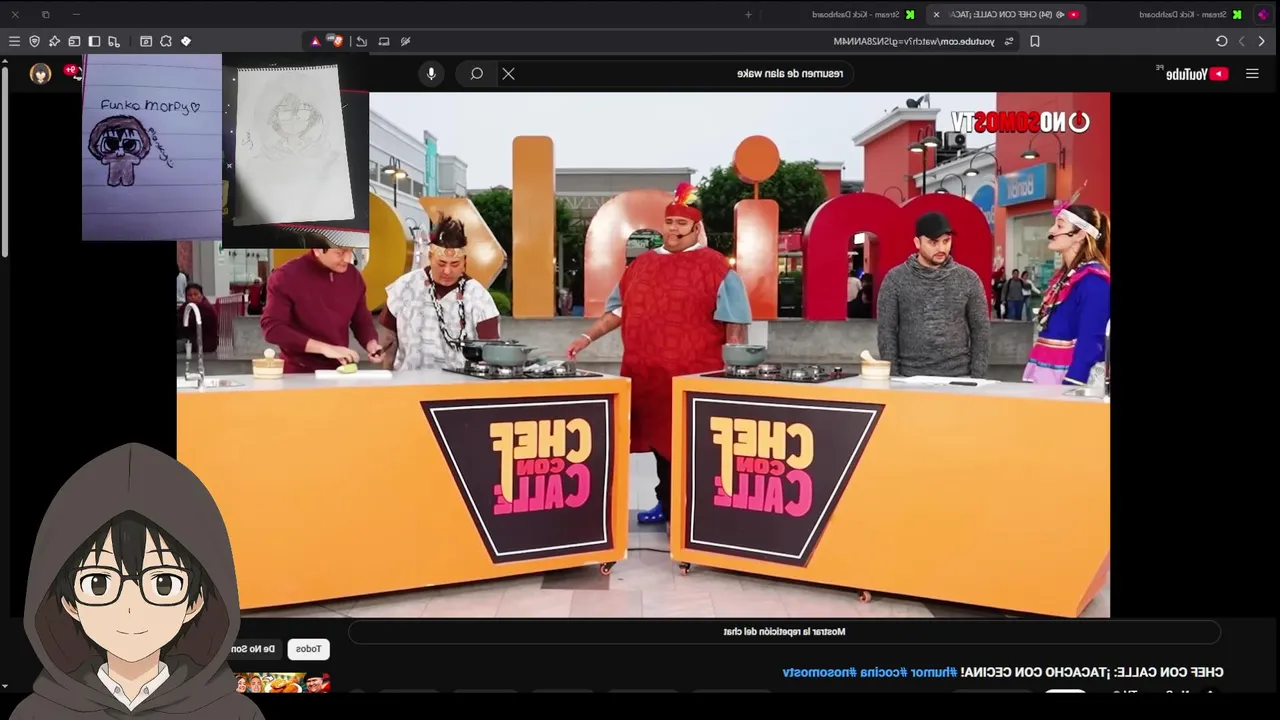Open the Leo AI sparkle icon
The height and width of the screenshot is (720, 1280).
(x=54, y=41)
